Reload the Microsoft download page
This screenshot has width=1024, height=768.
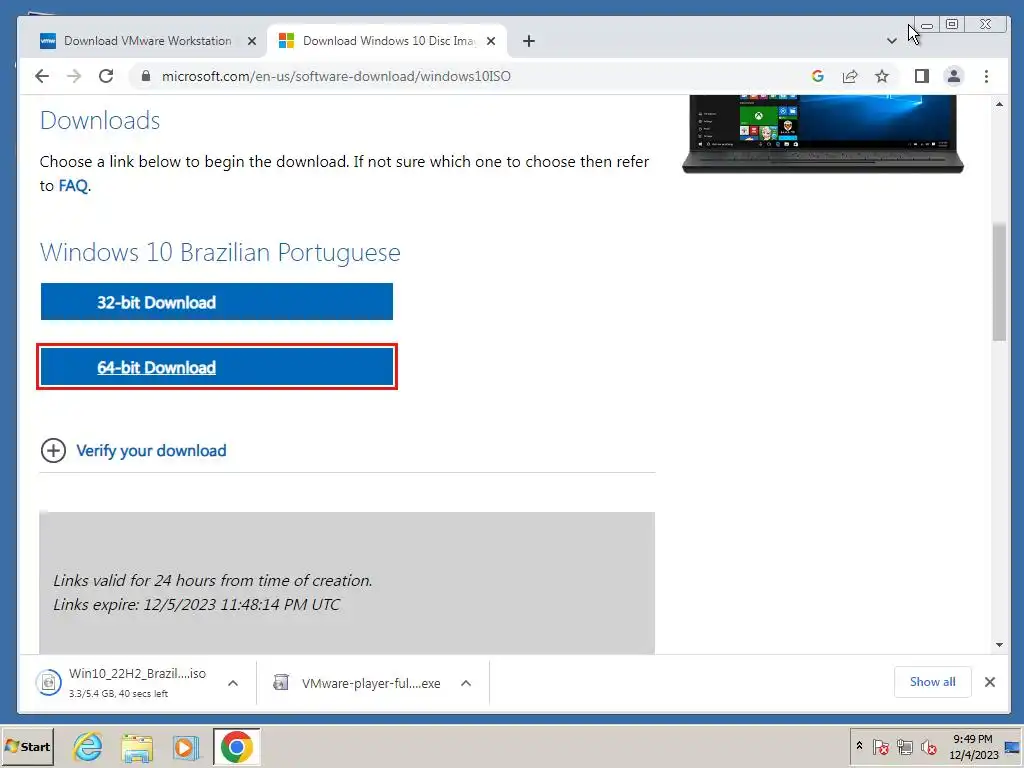tap(106, 76)
